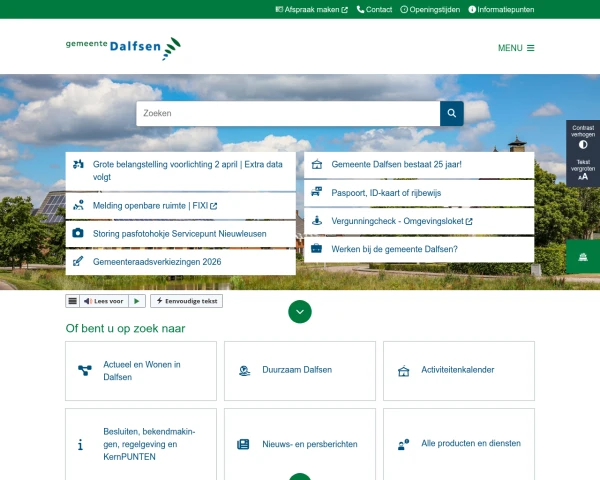
Task: Open Gemeenteraadsverkiezingen 2026 link
Action: [181, 262]
